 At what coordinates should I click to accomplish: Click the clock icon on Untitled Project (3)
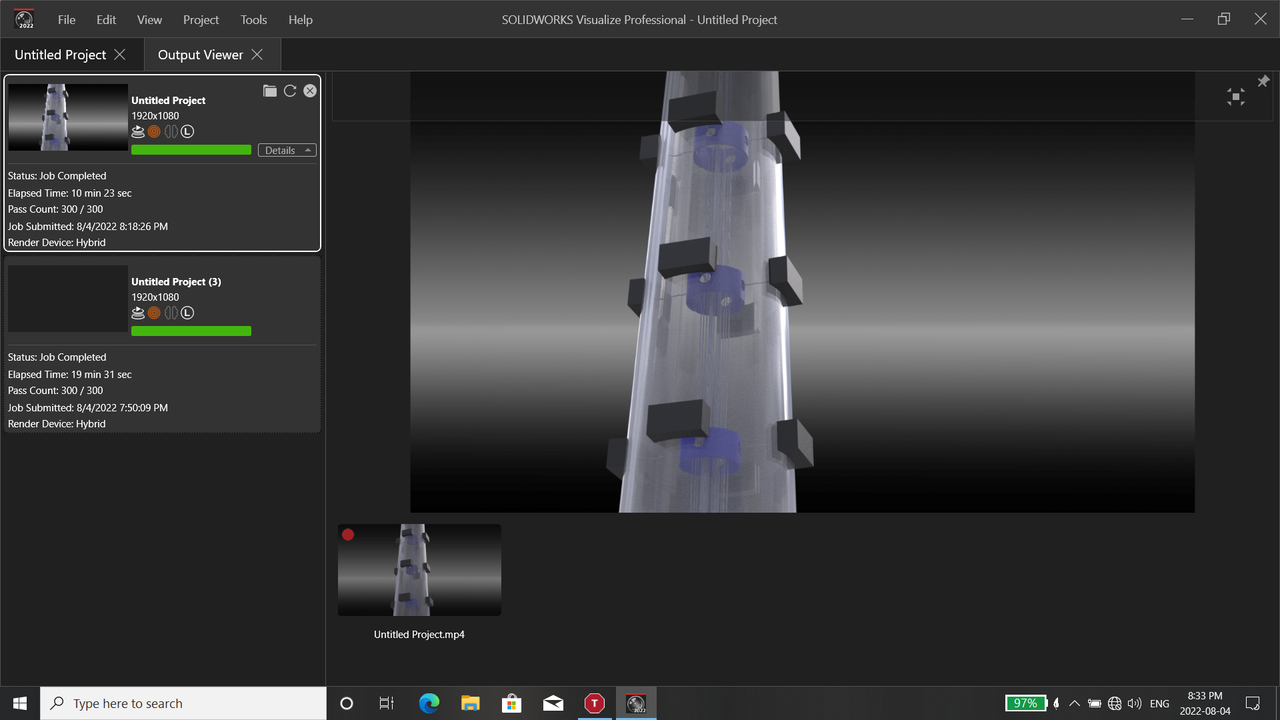click(x=187, y=312)
